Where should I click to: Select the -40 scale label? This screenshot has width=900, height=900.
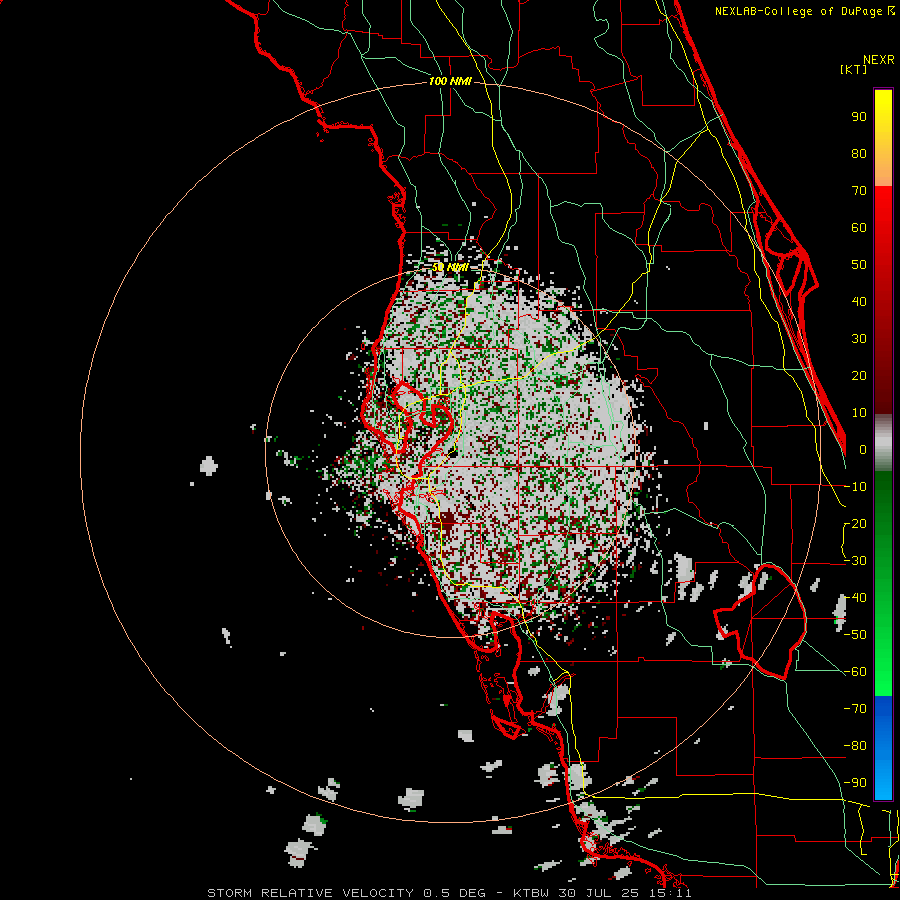tap(855, 598)
